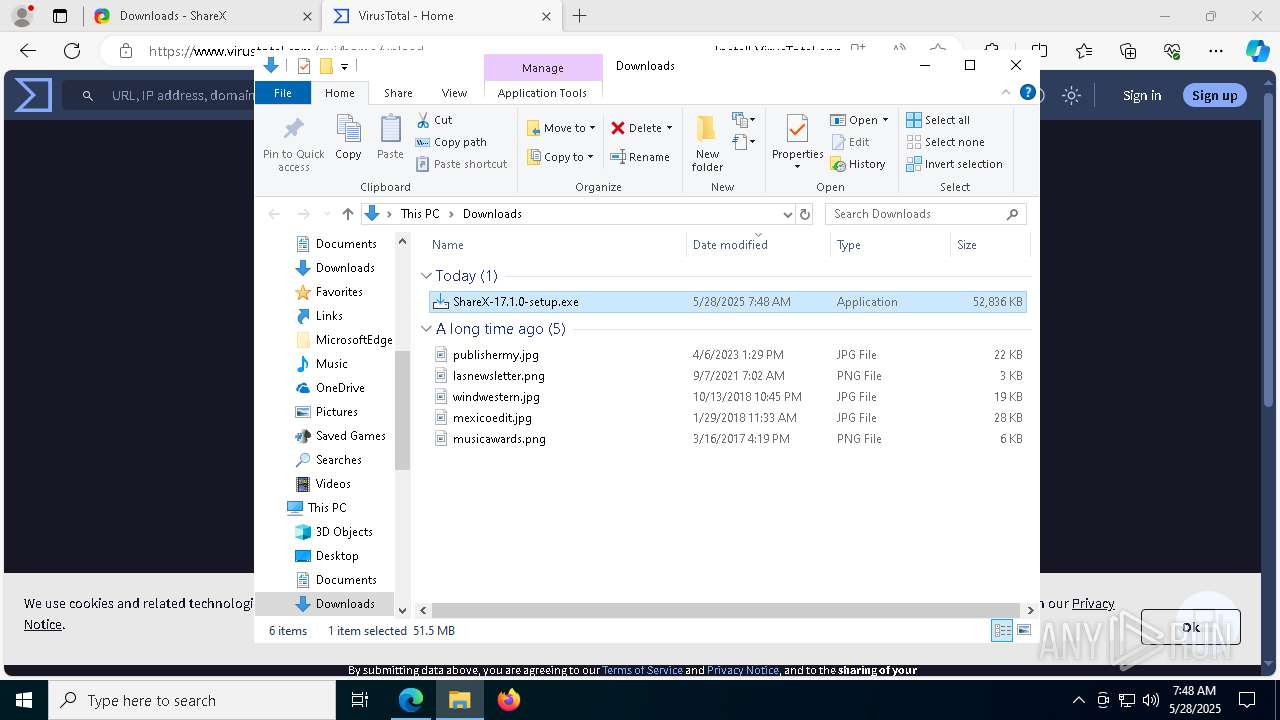Go up one folder level
1280x720 pixels.
(x=348, y=214)
